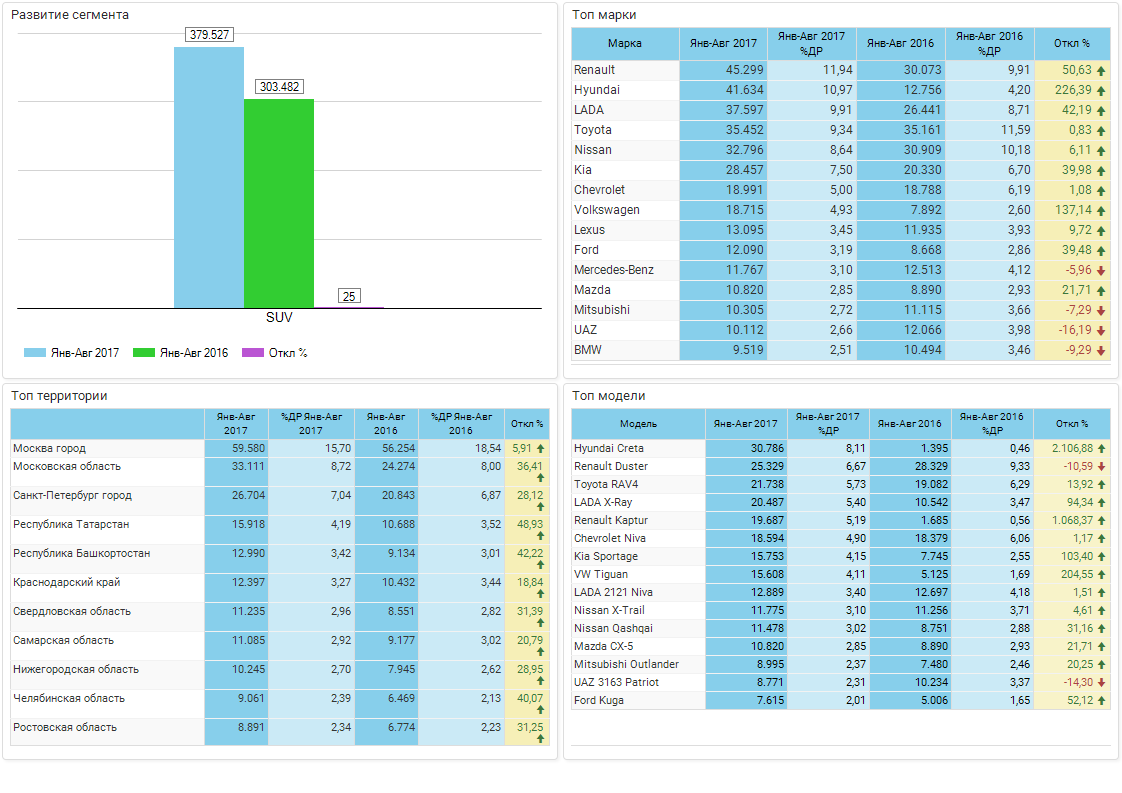
Task: Sort Топ марки by the Марка column header
Action: click(625, 44)
